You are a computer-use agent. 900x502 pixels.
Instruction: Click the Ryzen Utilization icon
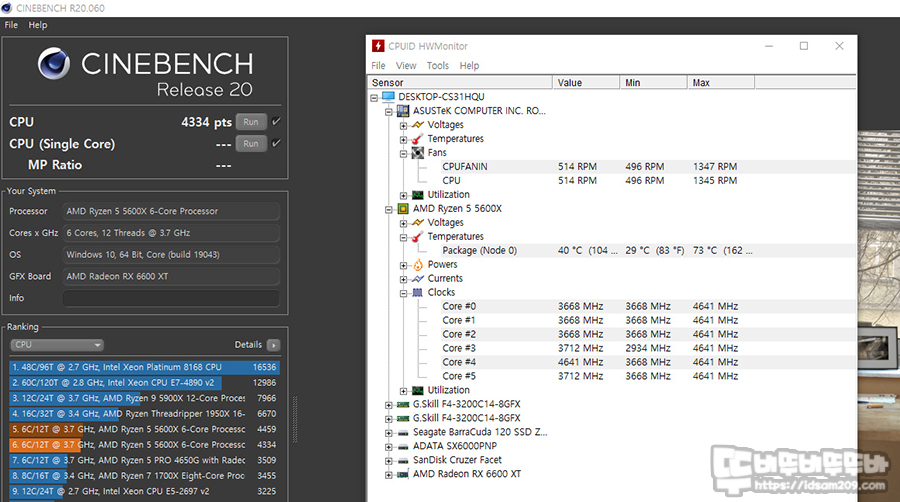418,391
